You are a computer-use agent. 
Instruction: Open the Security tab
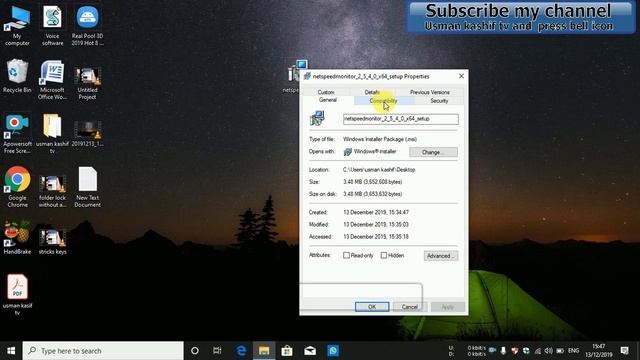click(x=439, y=101)
